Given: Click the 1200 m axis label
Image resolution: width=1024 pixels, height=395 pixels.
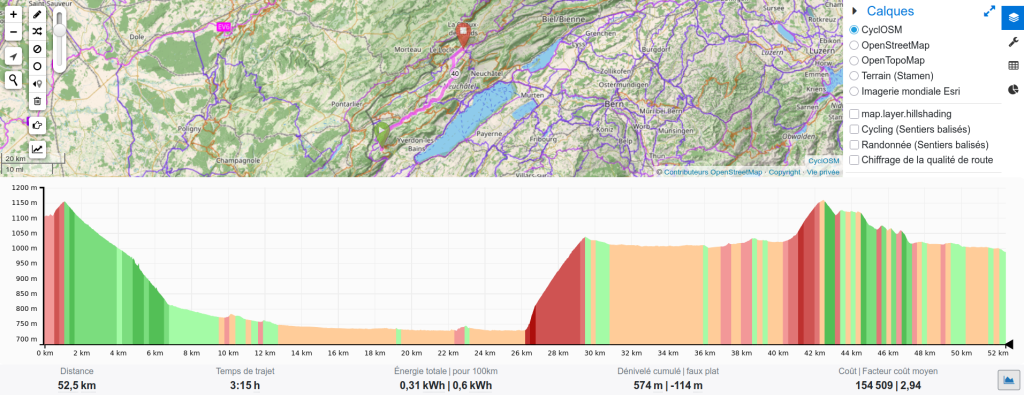Looking at the screenshot, I should tap(24, 188).
